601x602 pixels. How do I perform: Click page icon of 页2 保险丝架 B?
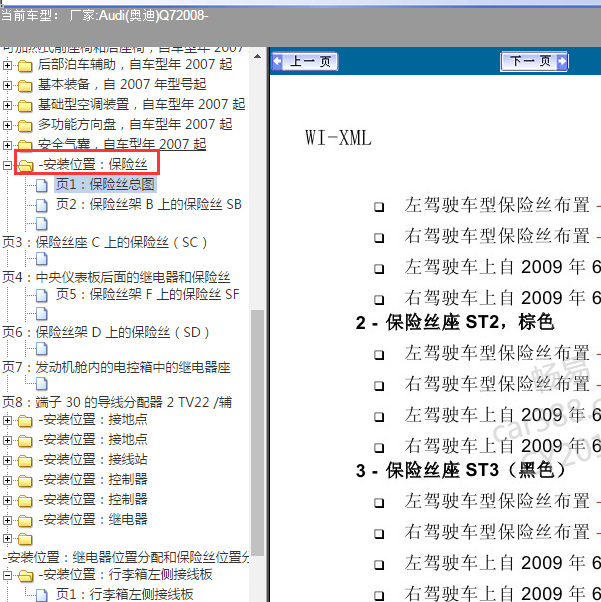click(41, 205)
